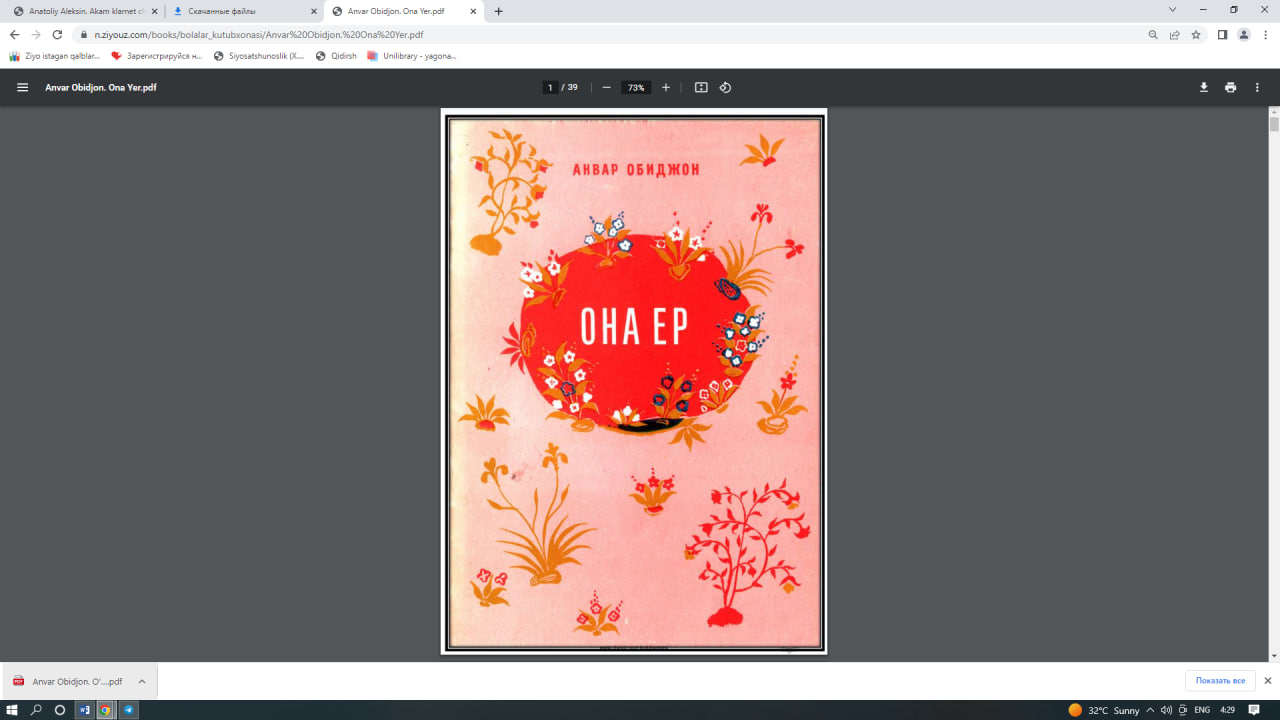Viewport: 1280px width, 720px height.
Task: Close the Скачанные файлы tab
Action: click(312, 11)
